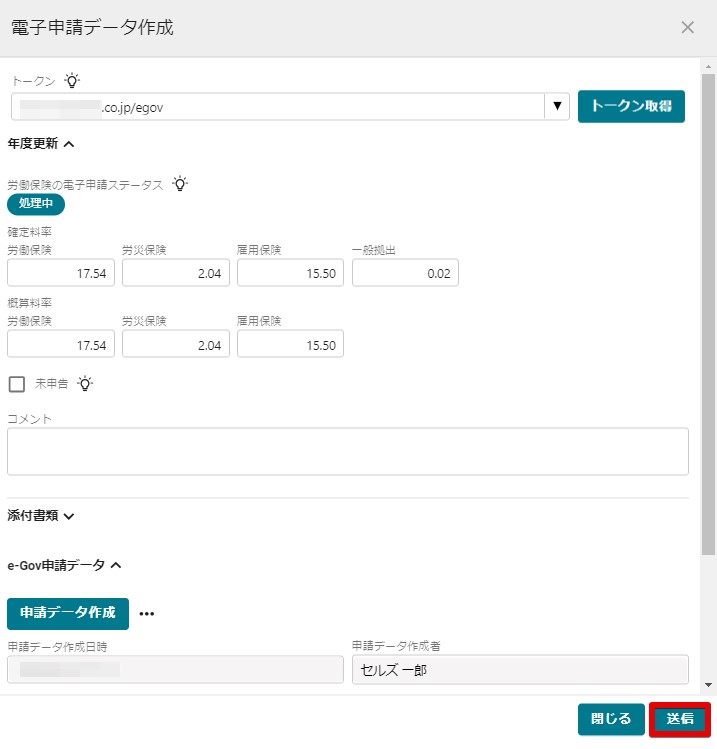This screenshot has width=717, height=749.
Task: Edit the 確定料率 労働保険 field
Action: click(61, 273)
